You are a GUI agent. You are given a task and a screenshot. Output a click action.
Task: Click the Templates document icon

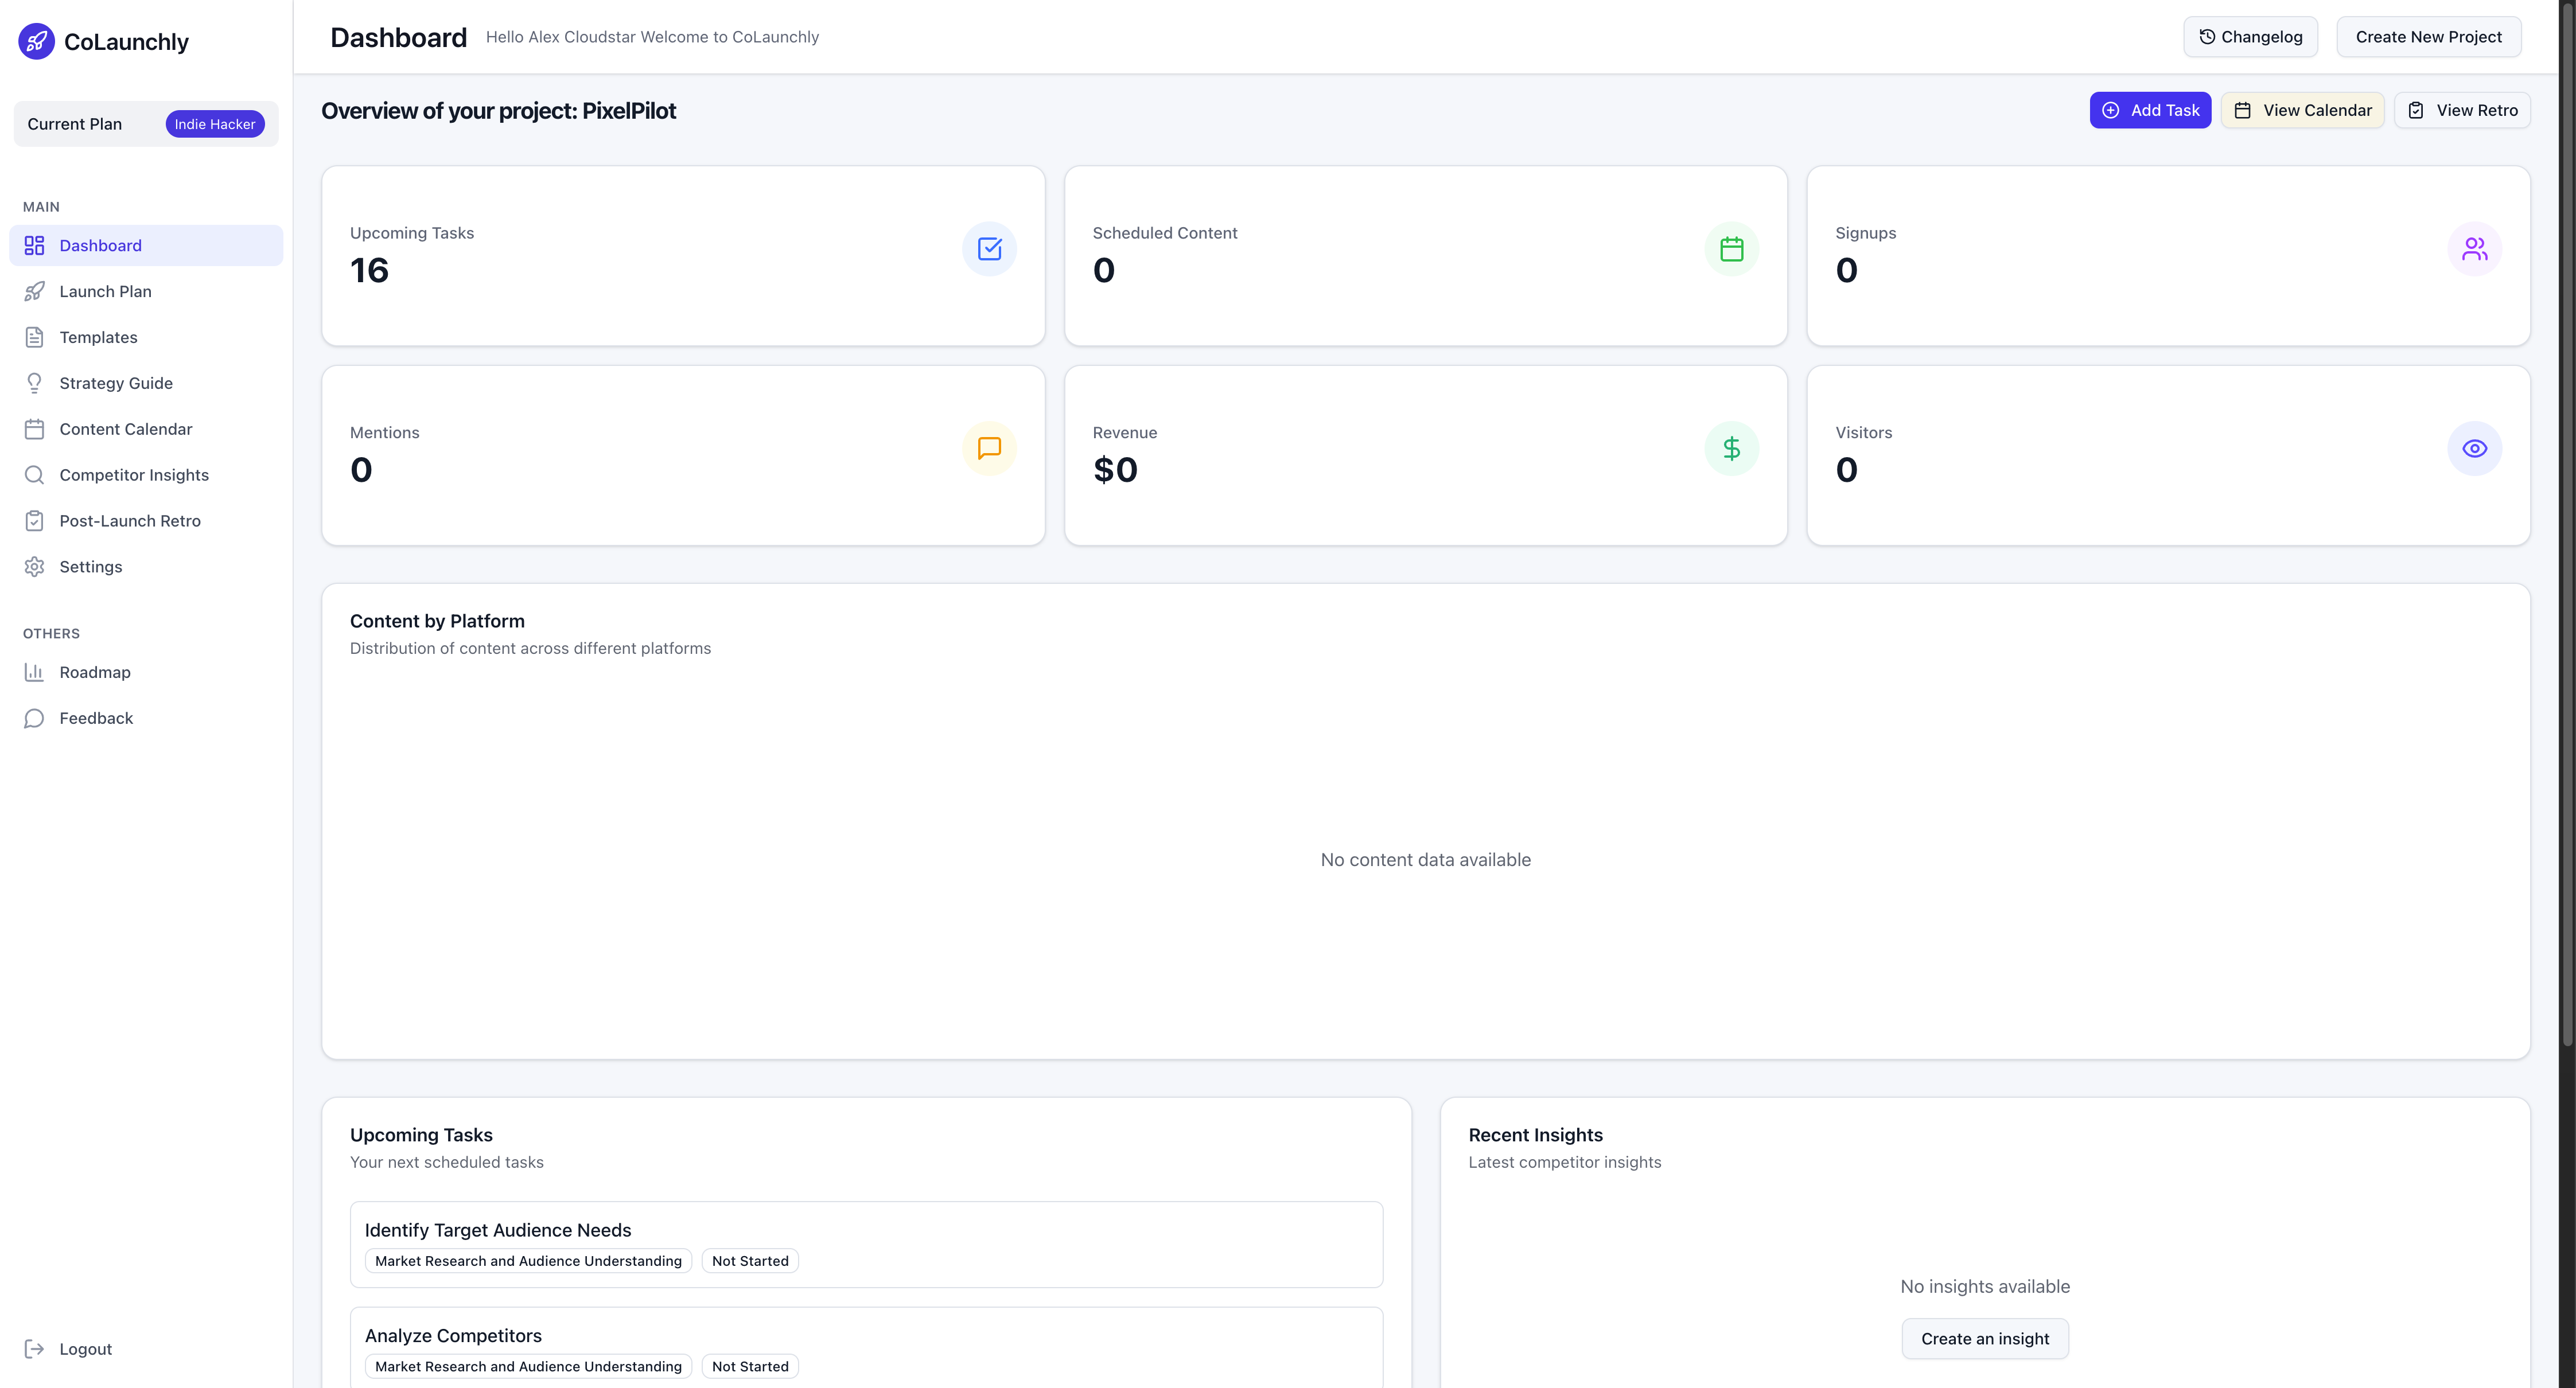pos(34,337)
